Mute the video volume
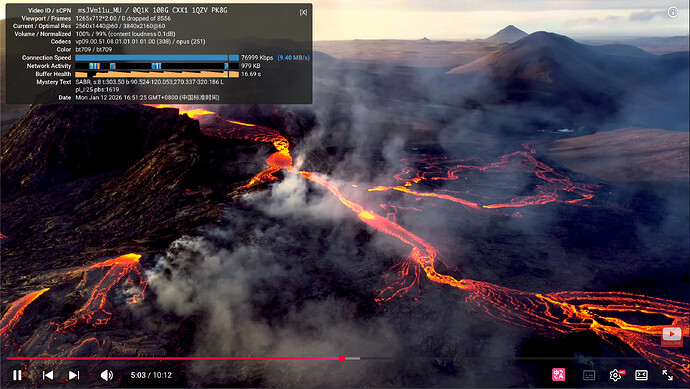Viewport: 690px width, 389px height. pyautogui.click(x=106, y=375)
